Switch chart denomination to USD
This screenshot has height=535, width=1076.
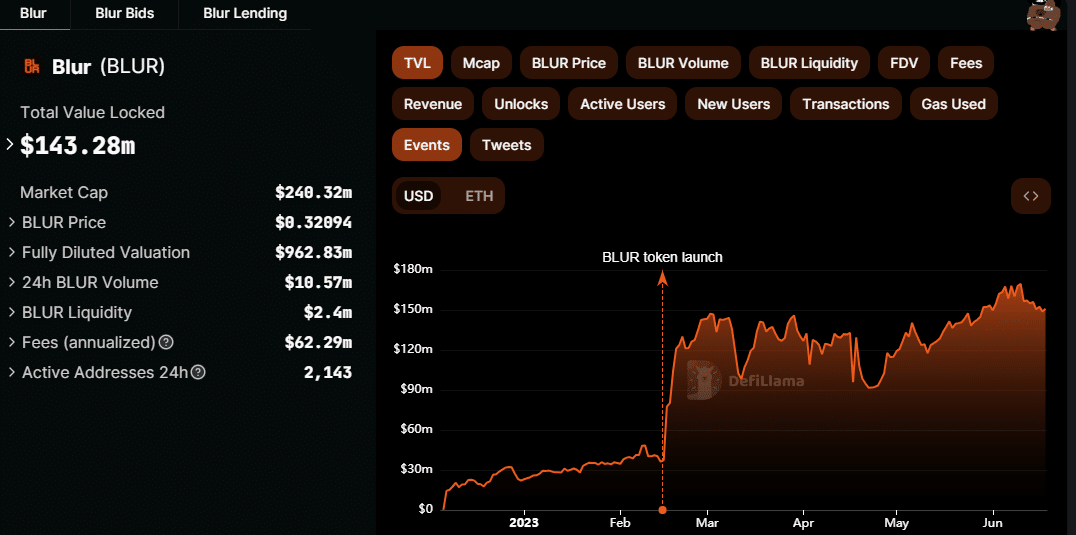419,195
